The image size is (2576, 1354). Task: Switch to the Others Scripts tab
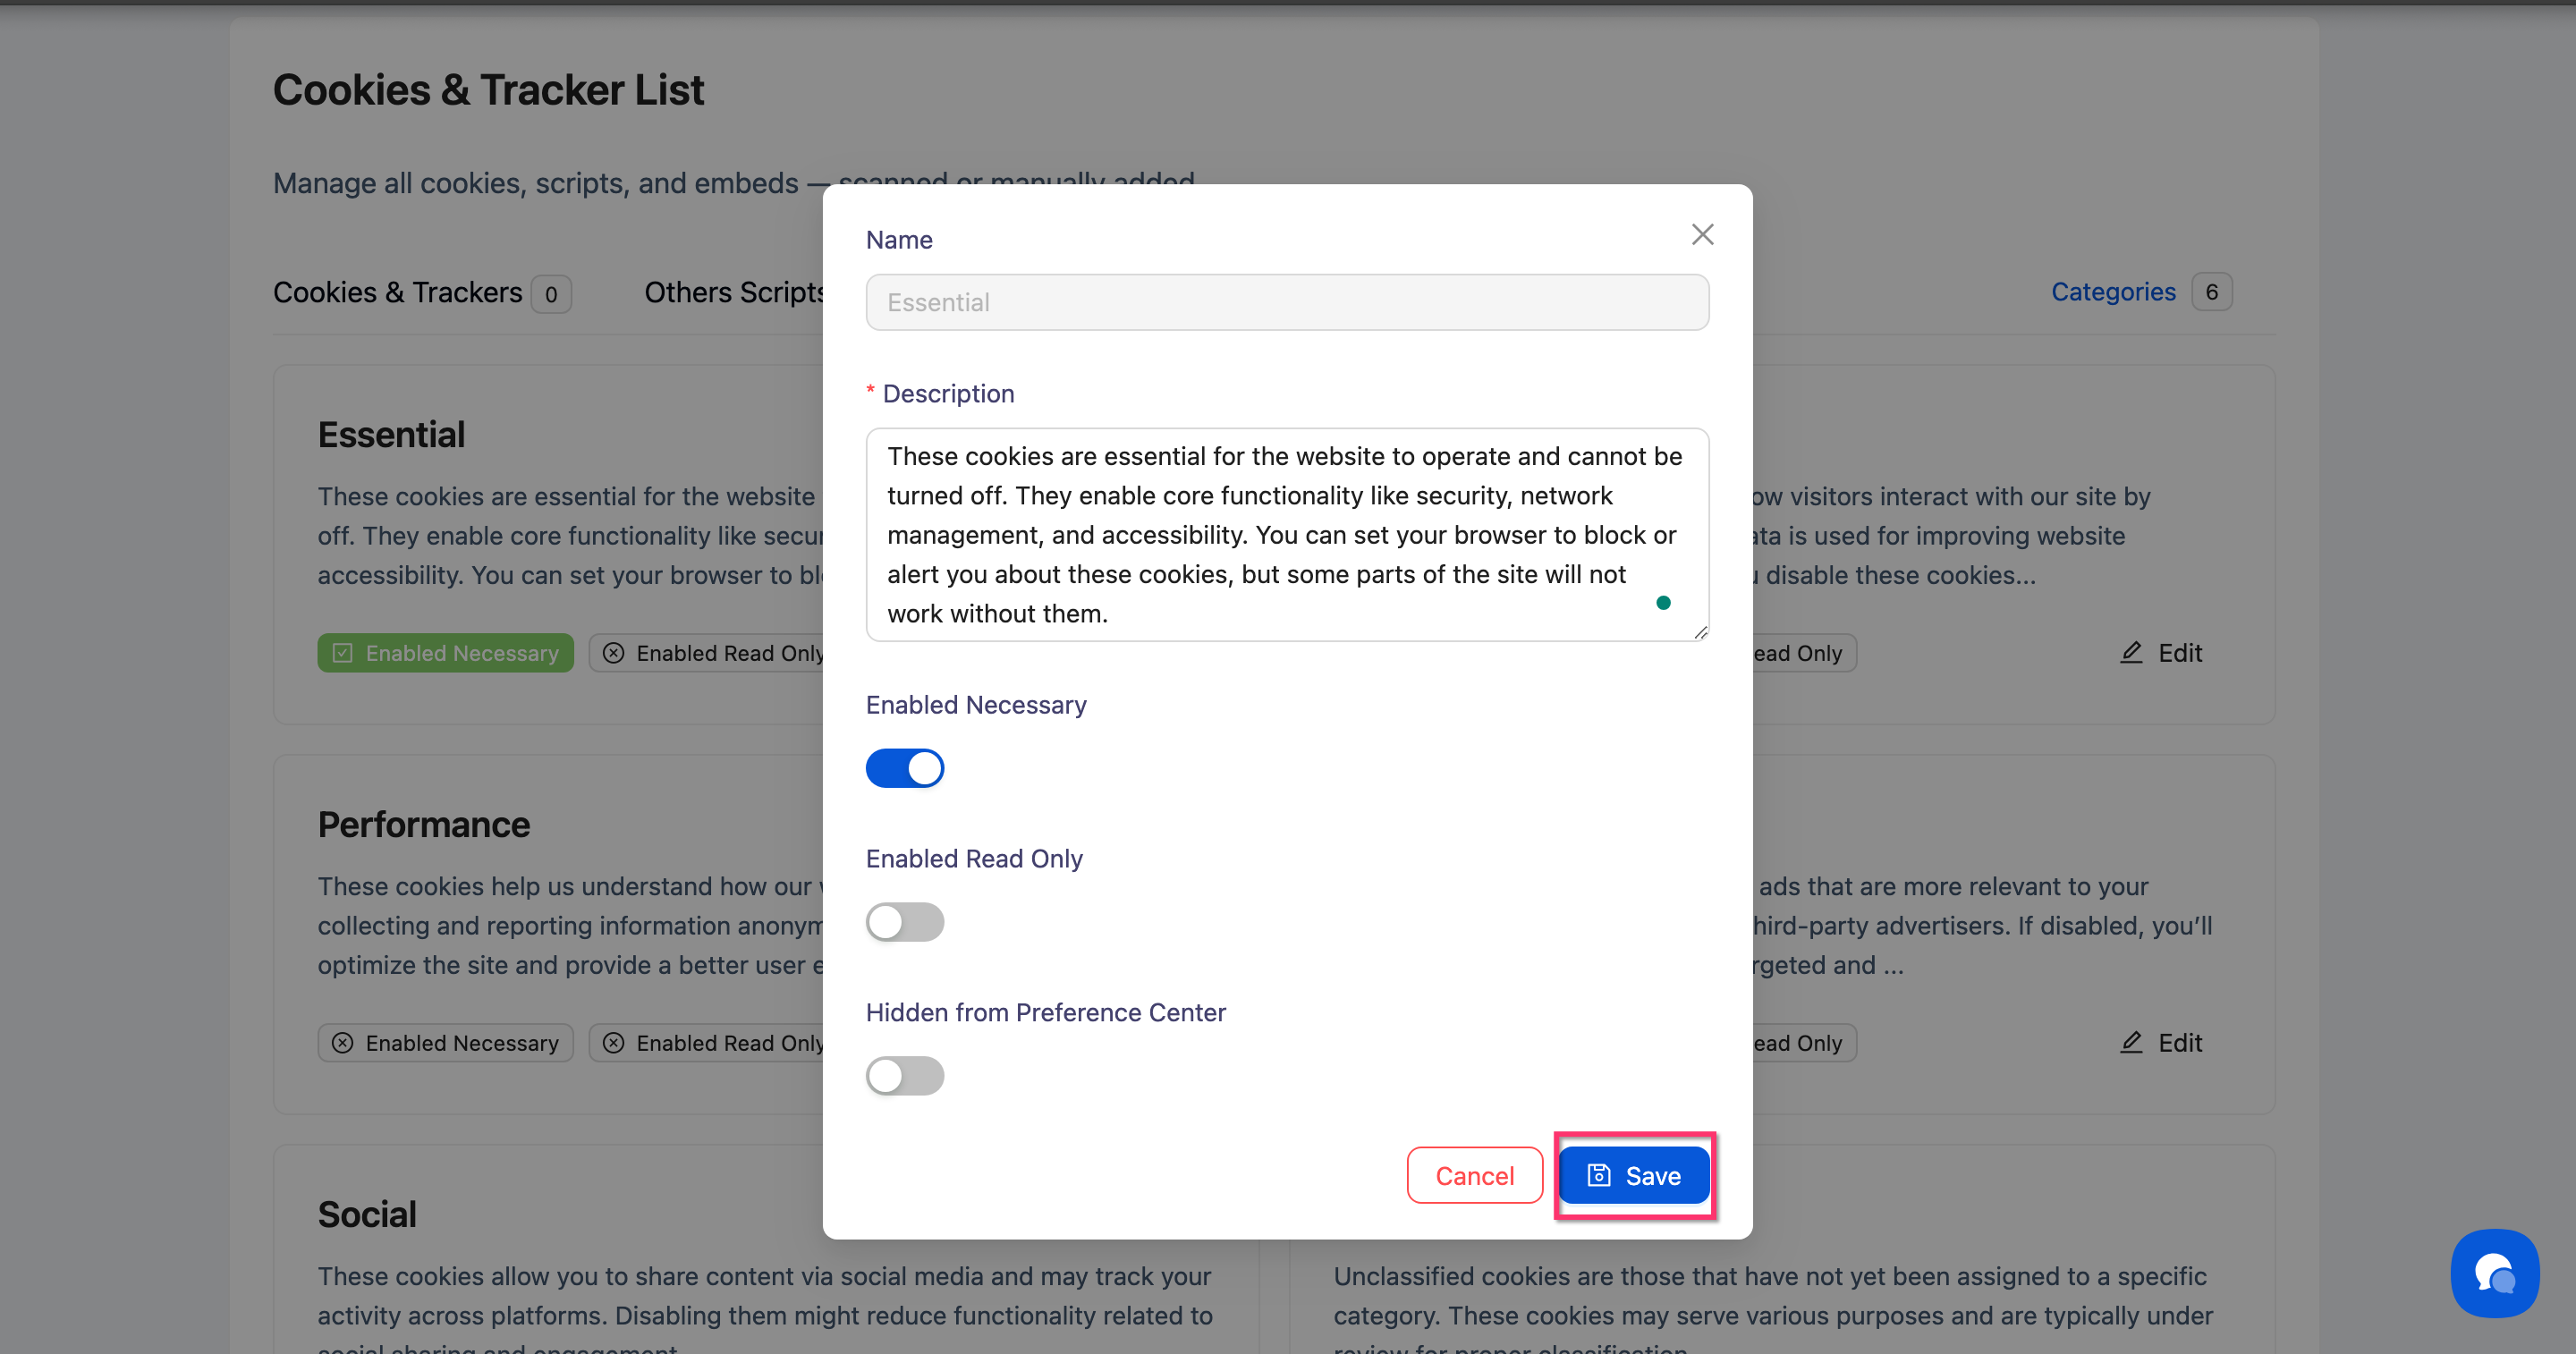735,292
